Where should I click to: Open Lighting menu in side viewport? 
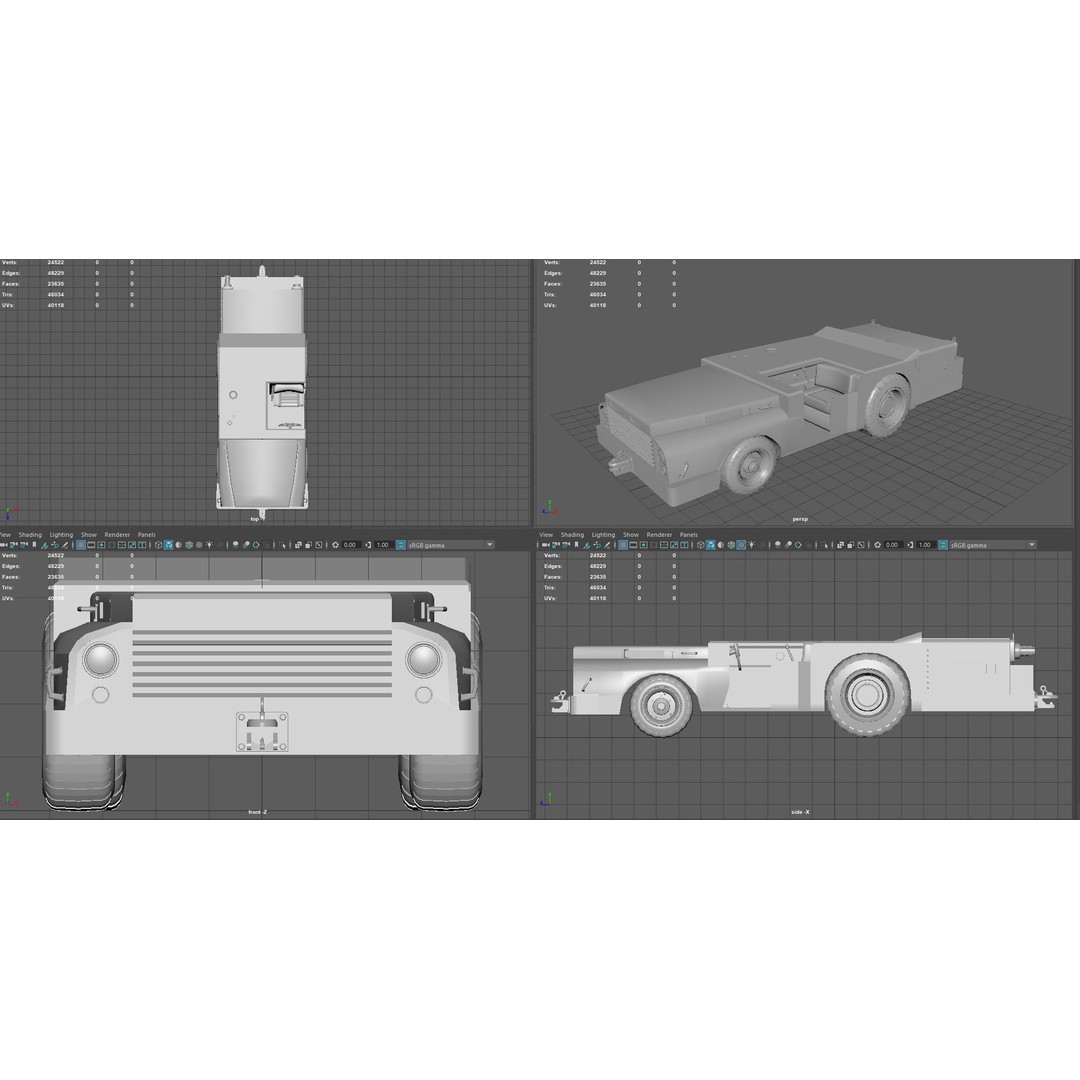603,534
